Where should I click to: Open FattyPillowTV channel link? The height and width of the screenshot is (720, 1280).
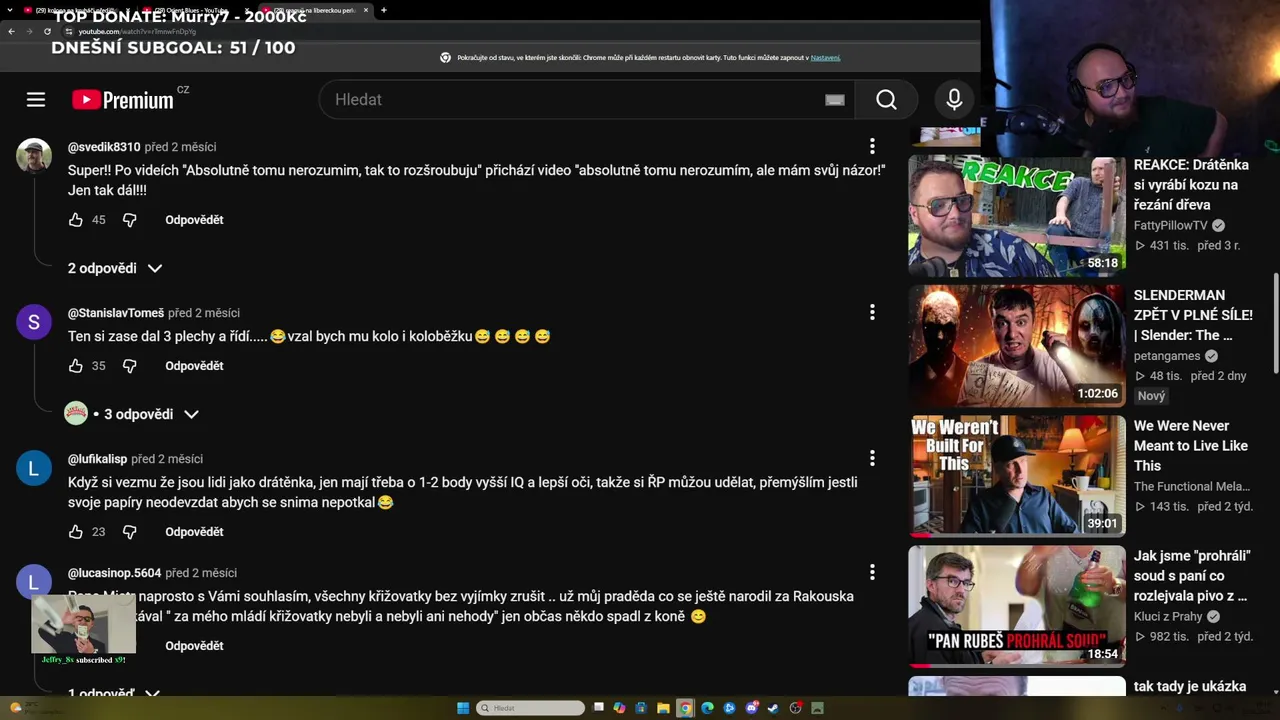1171,226
